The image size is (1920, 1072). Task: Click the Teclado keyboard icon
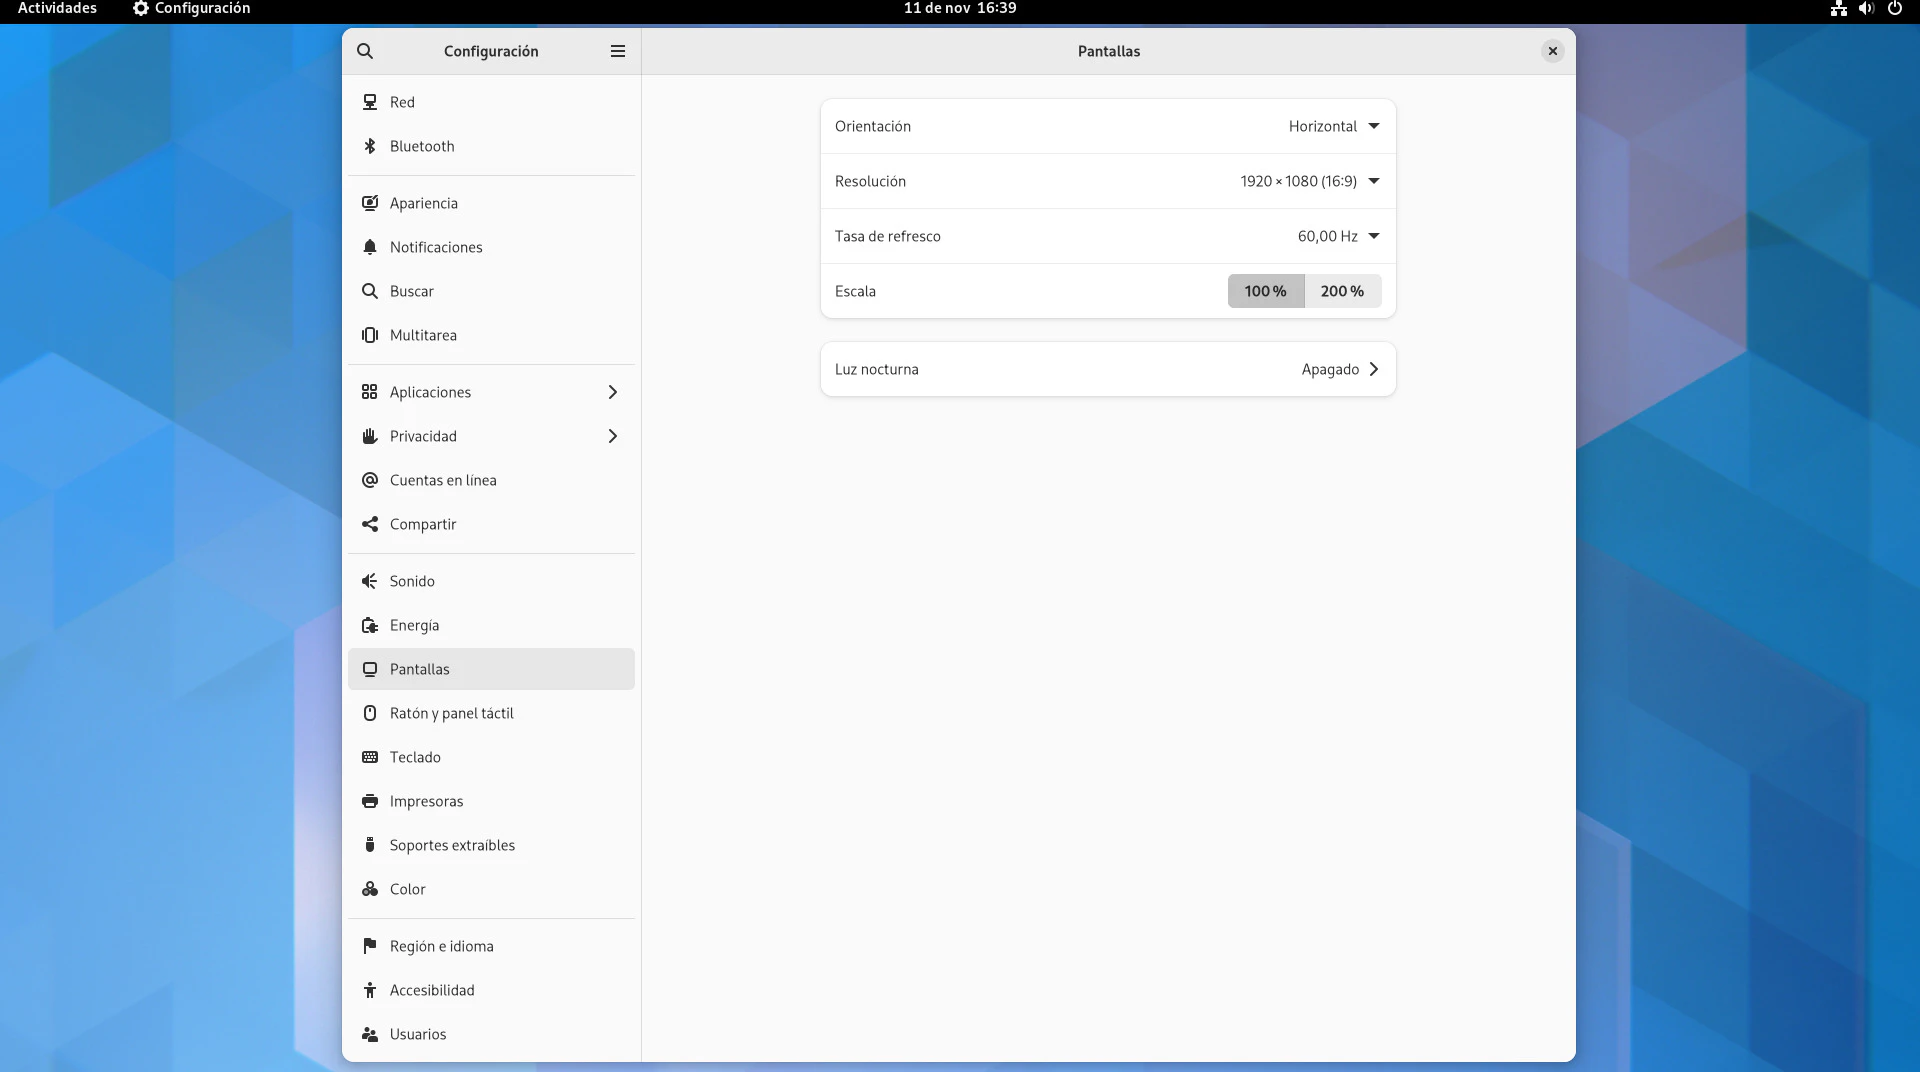tap(370, 757)
